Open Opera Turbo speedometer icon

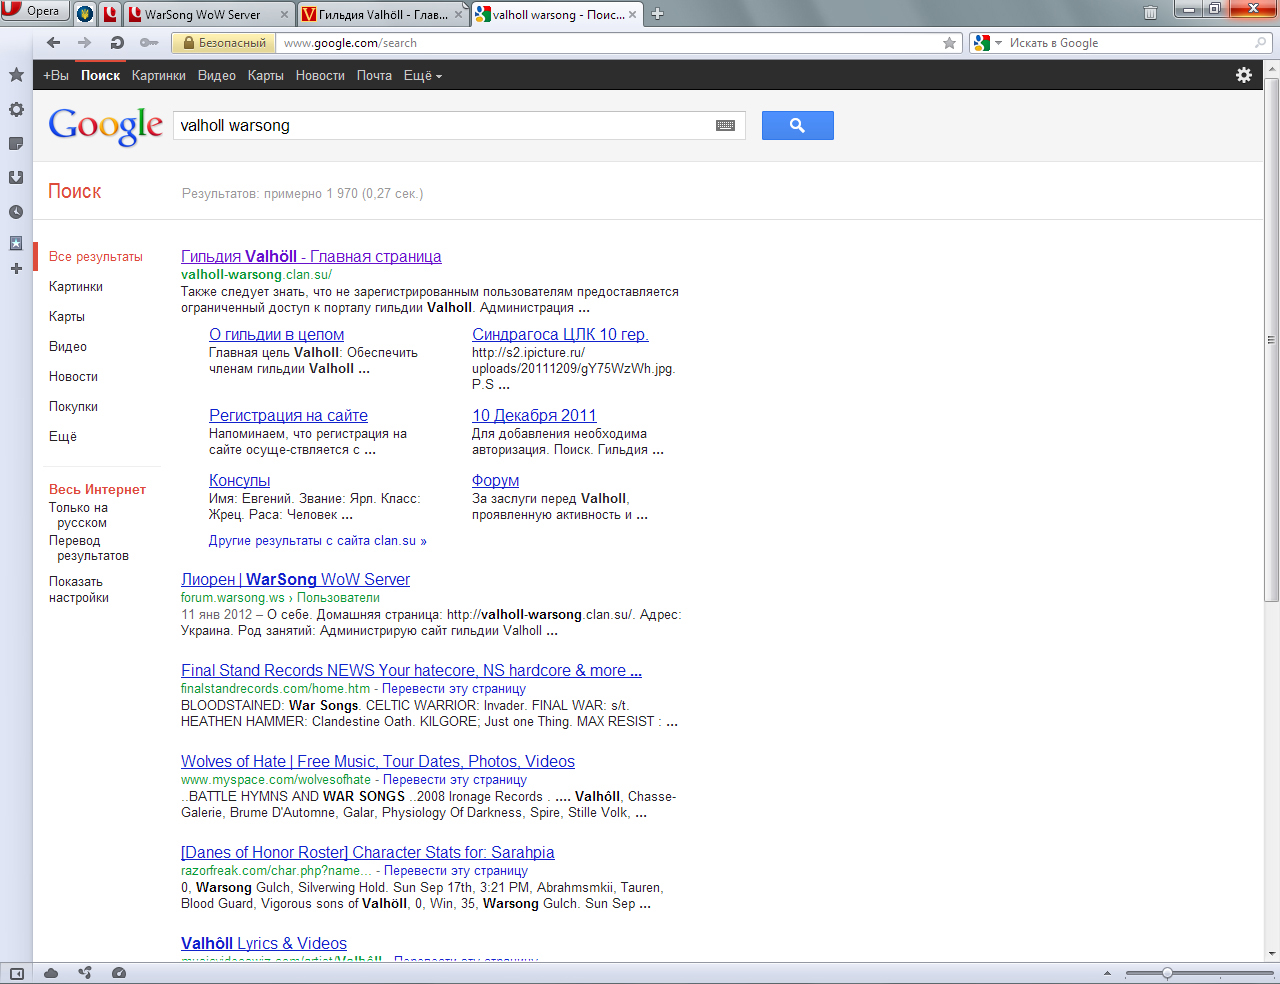click(x=119, y=973)
